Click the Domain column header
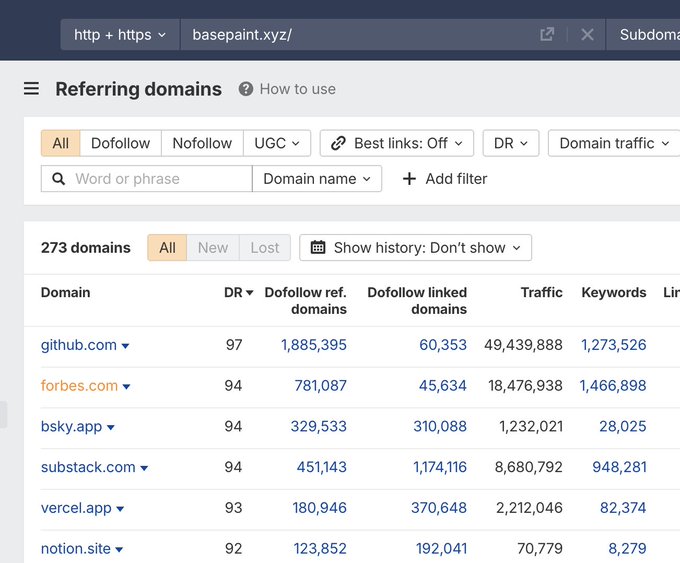The height and width of the screenshot is (563, 680). (x=65, y=292)
